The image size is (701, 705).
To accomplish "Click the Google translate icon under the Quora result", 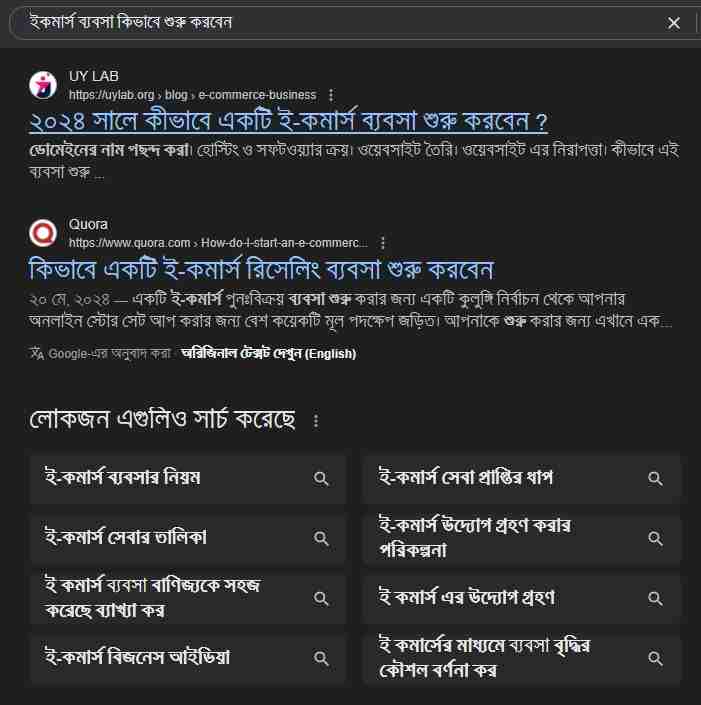I will tap(37, 354).
